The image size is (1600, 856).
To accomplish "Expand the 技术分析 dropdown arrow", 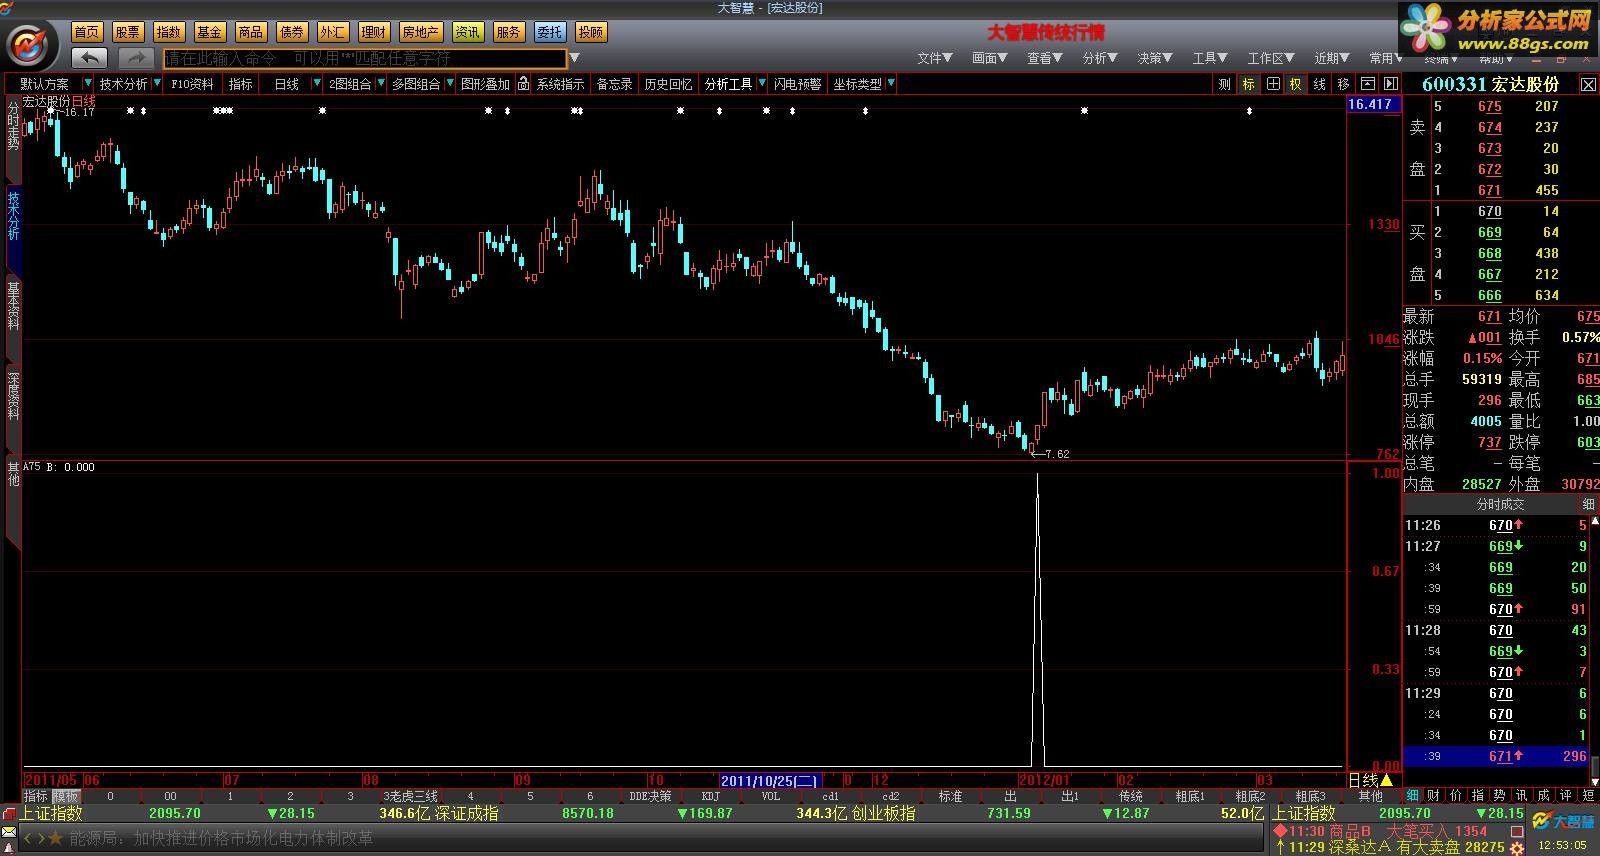I will tap(155, 84).
